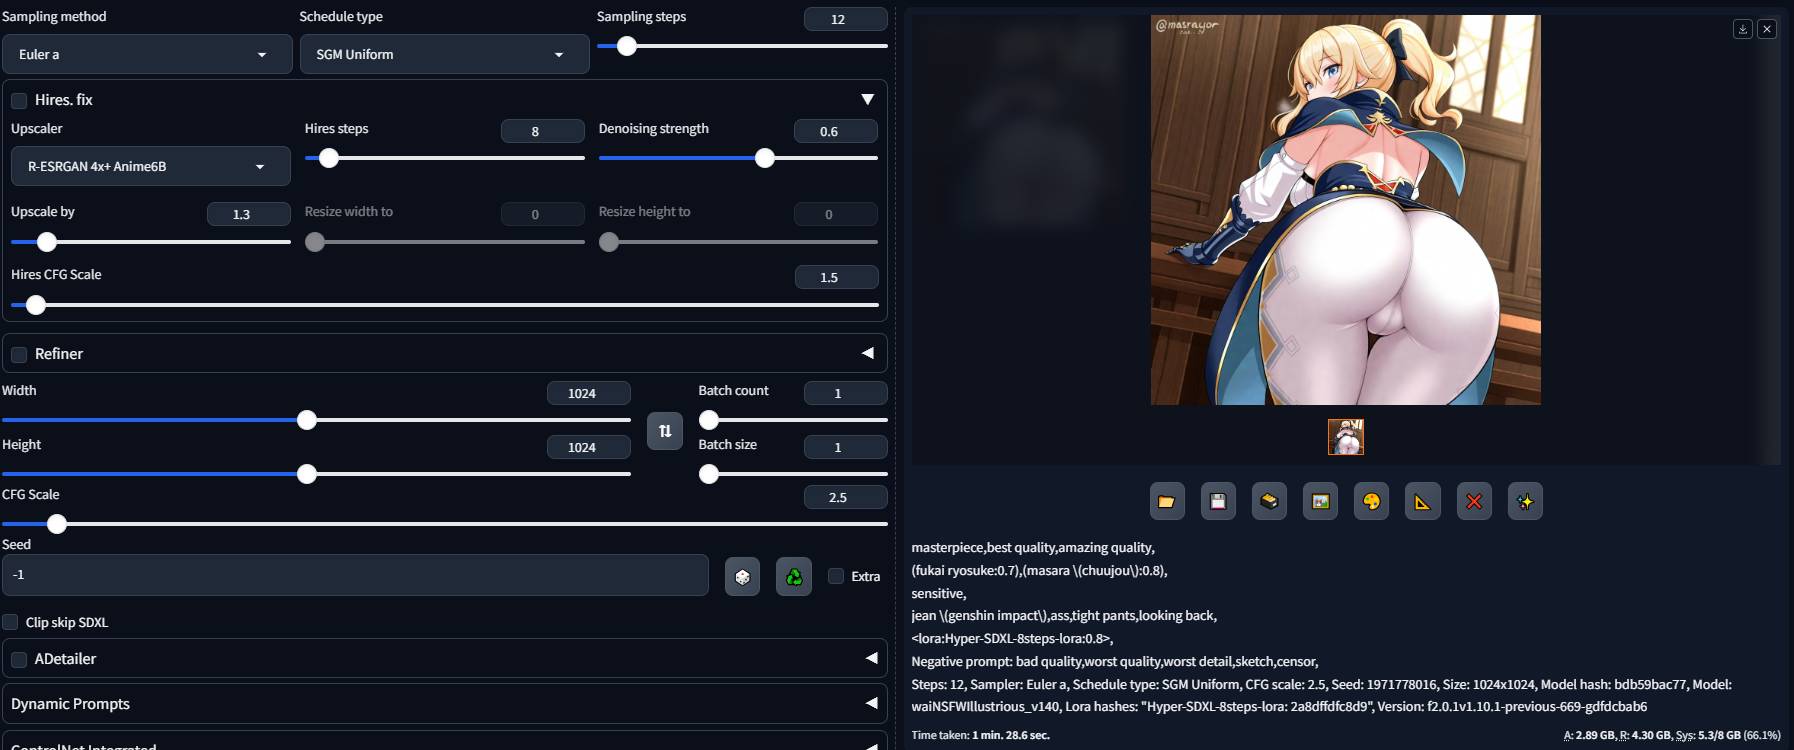The width and height of the screenshot is (1794, 750).
Task: Expand the Refiner section arrow
Action: [x=867, y=353]
